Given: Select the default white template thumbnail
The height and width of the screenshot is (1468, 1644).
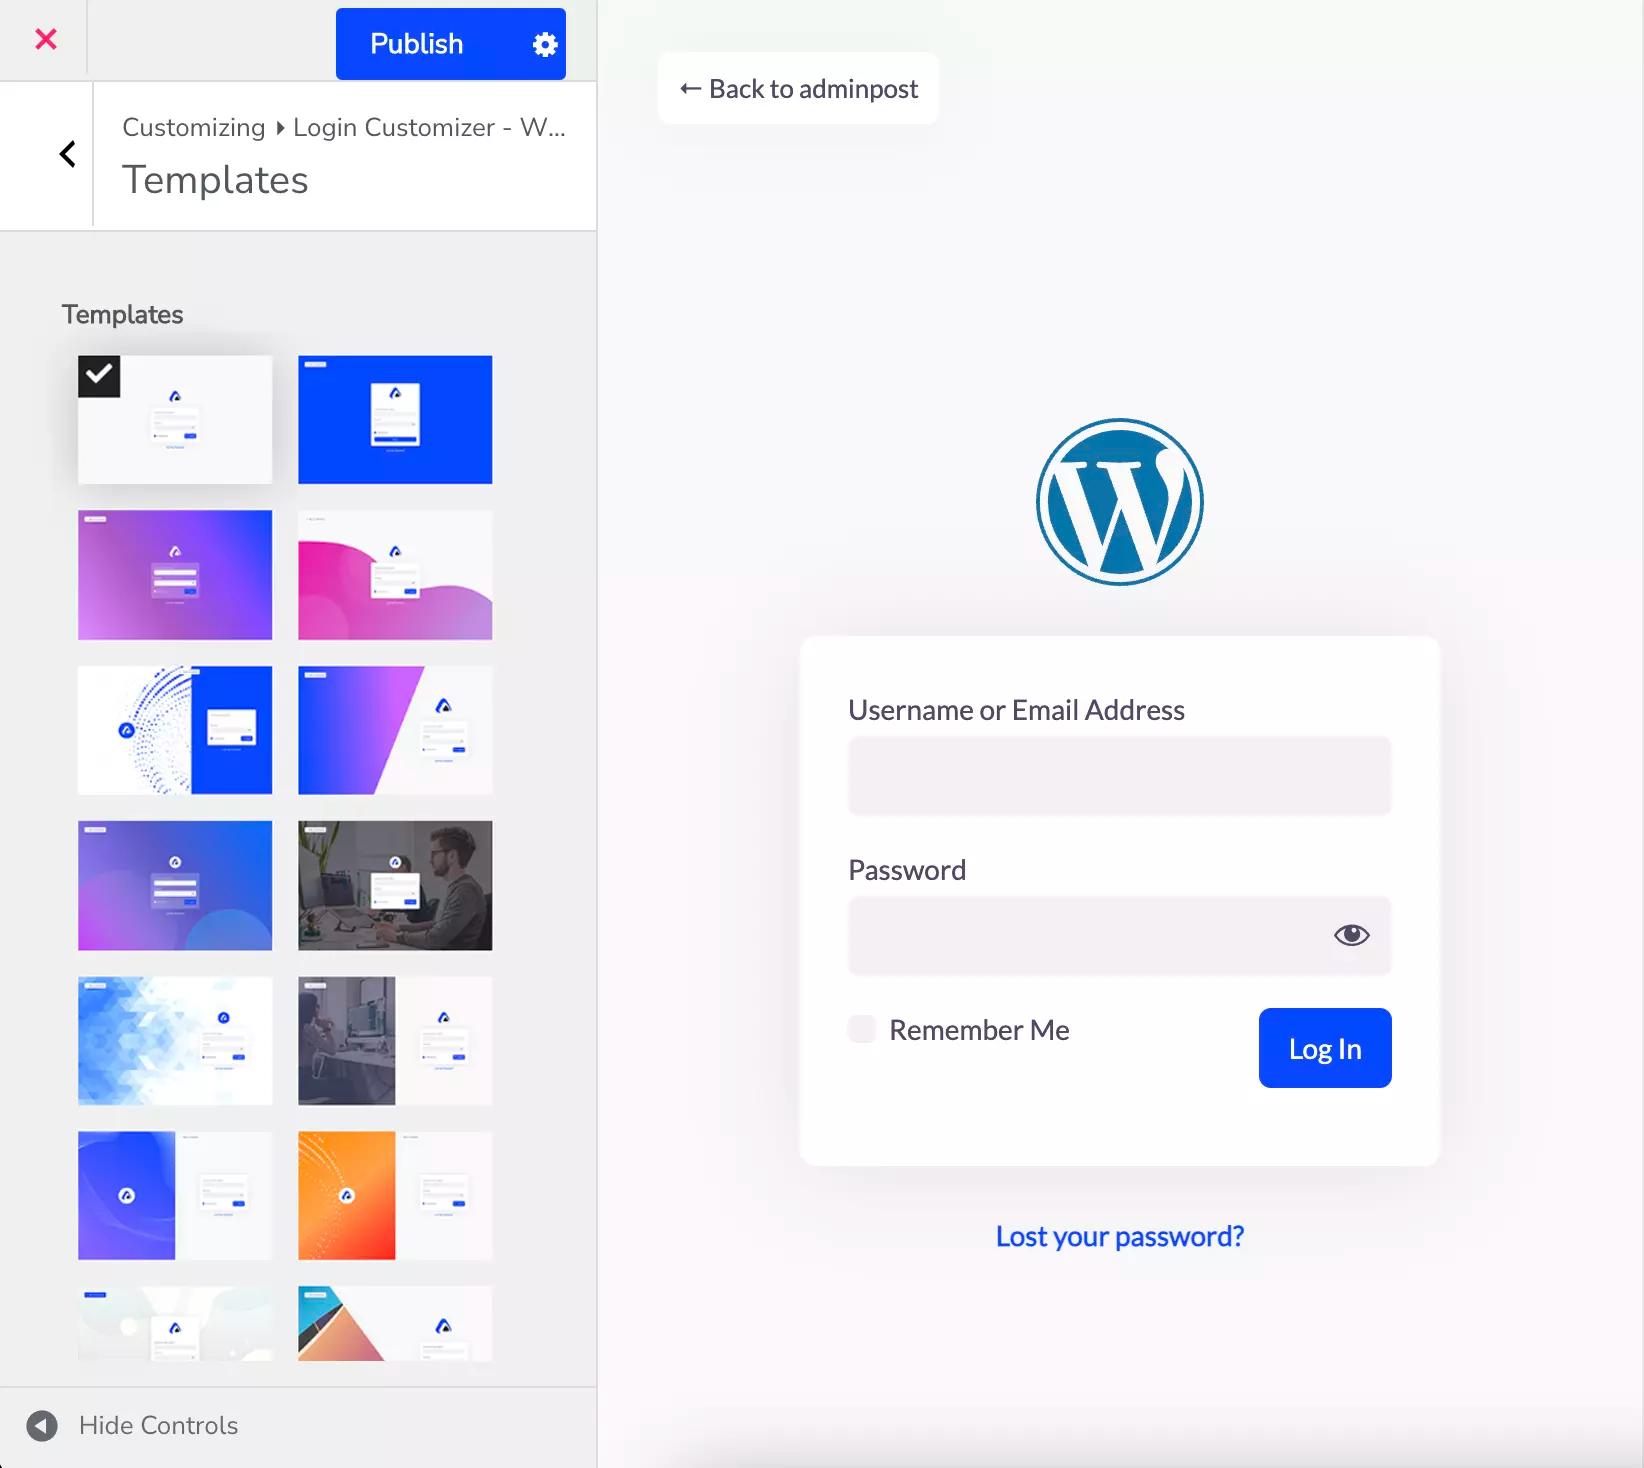Looking at the screenshot, I should click(175, 420).
